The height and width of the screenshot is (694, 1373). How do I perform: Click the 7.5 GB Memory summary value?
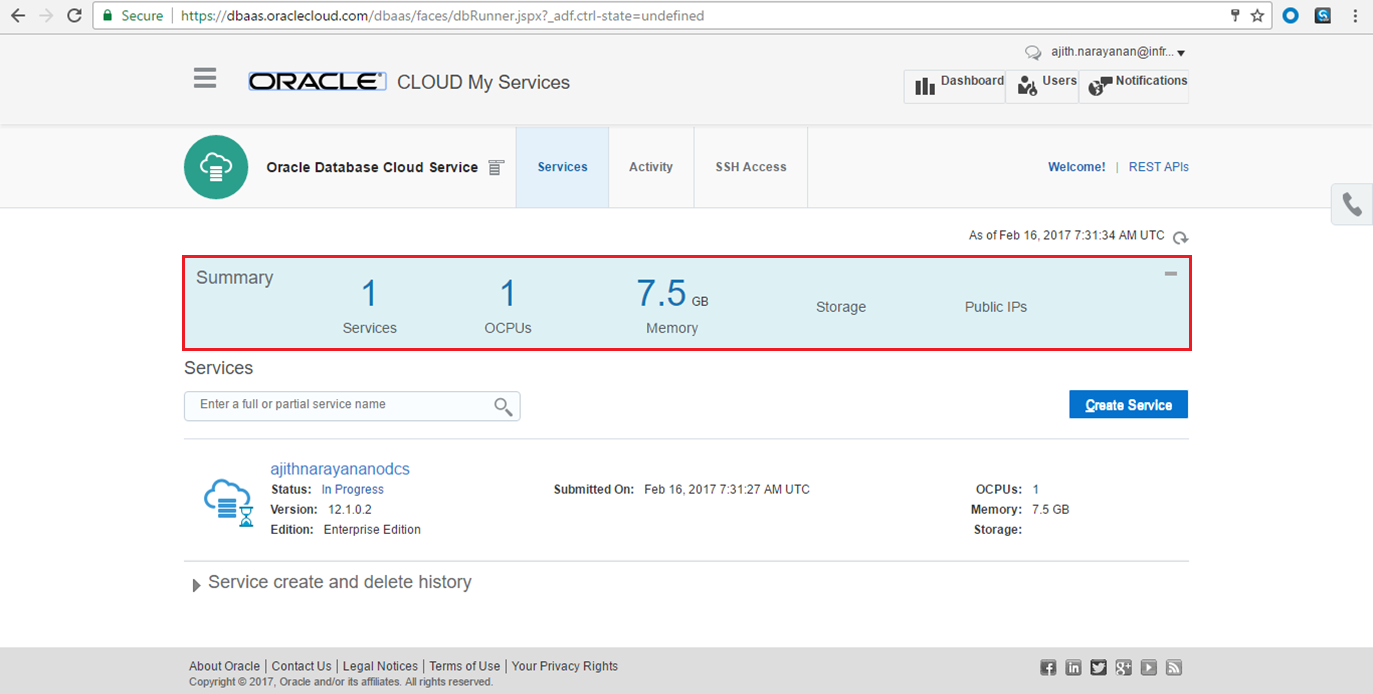[x=672, y=294]
